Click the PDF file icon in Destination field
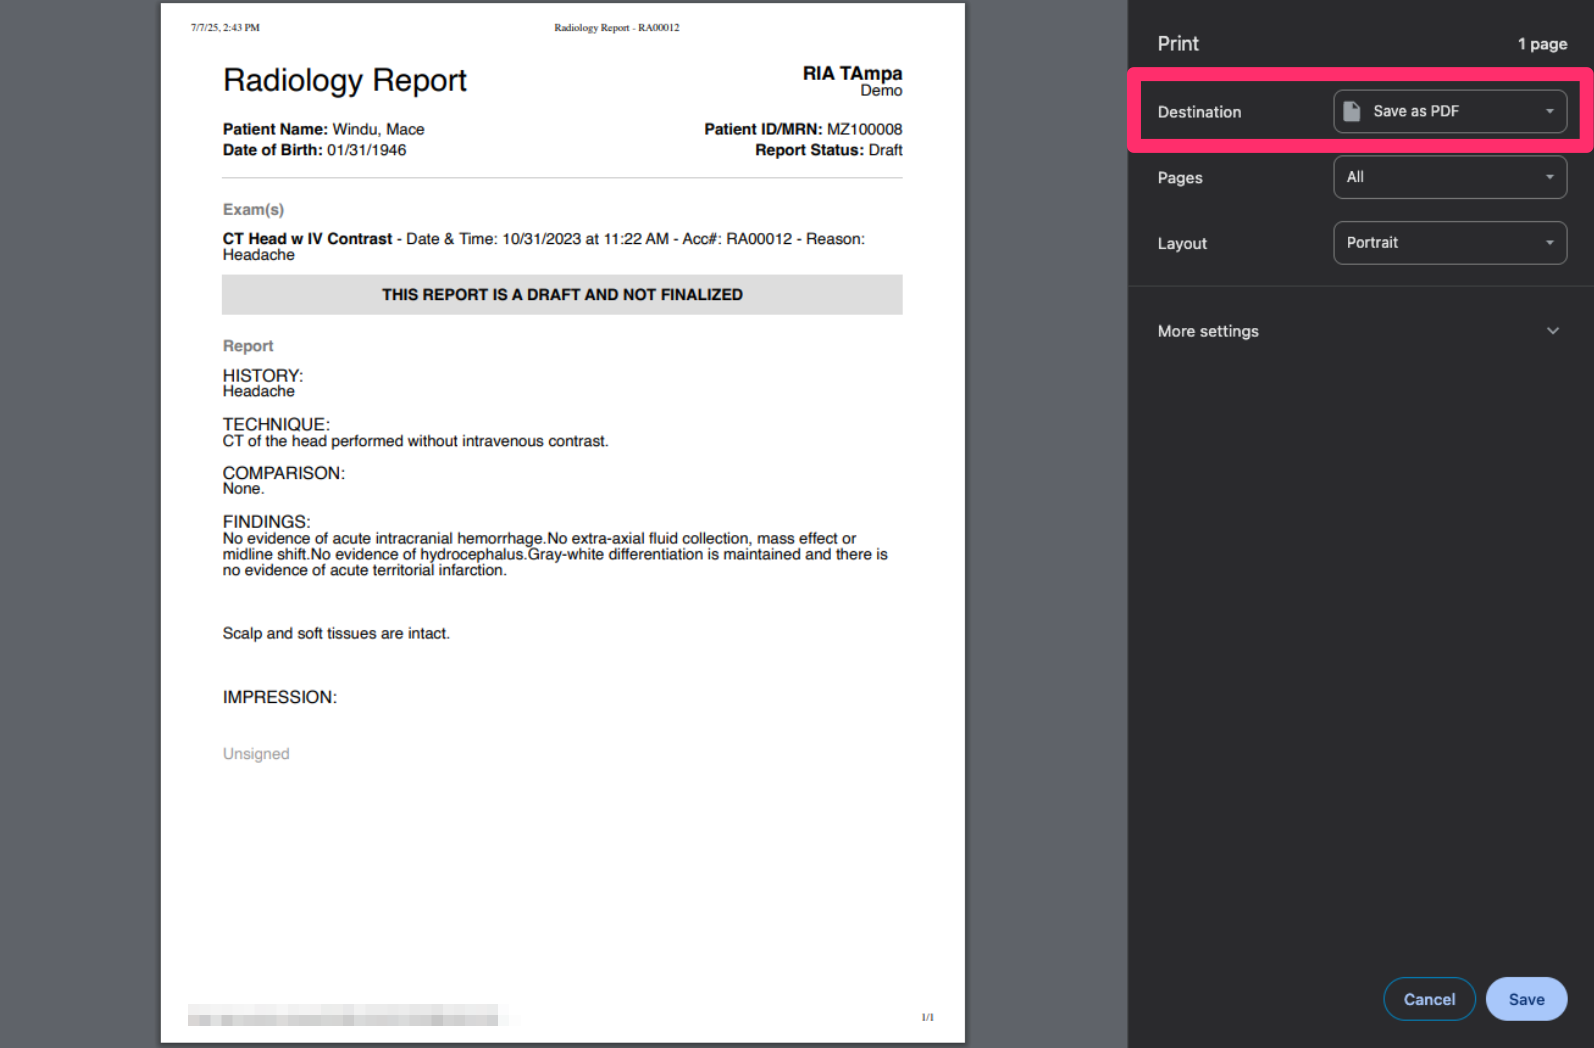The height and width of the screenshot is (1048, 1594). point(1352,111)
